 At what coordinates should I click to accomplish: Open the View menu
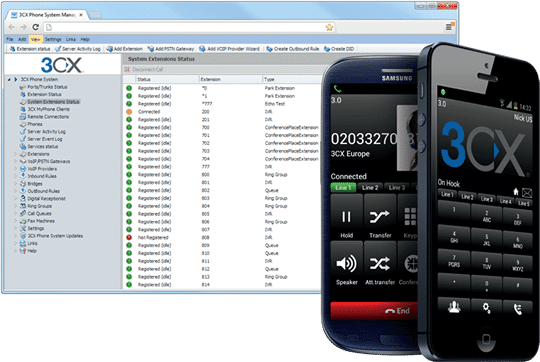35,39
